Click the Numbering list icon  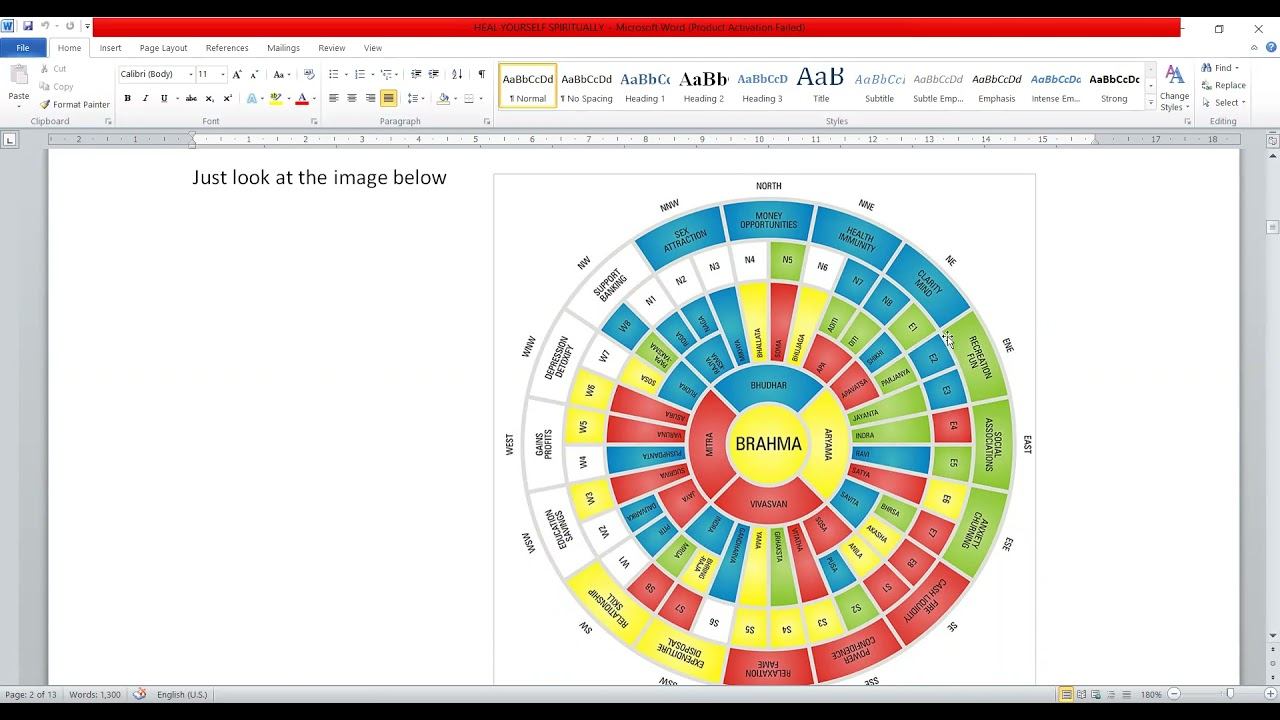point(360,74)
